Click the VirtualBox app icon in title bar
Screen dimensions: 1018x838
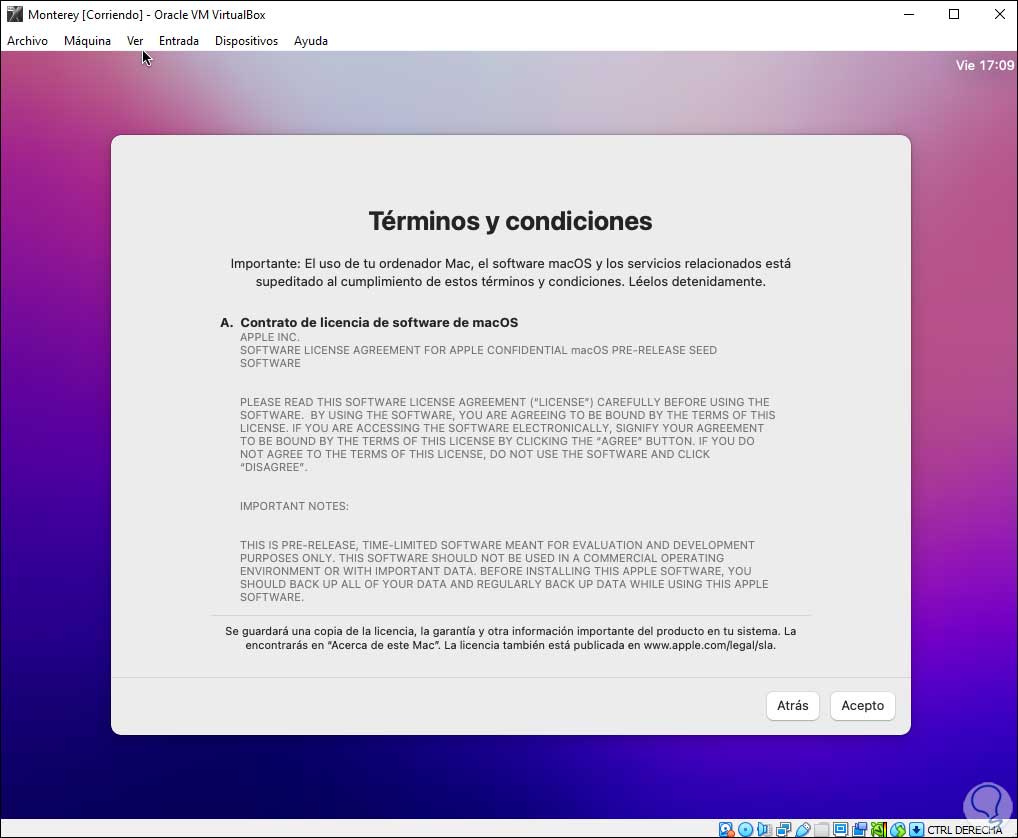[14, 14]
